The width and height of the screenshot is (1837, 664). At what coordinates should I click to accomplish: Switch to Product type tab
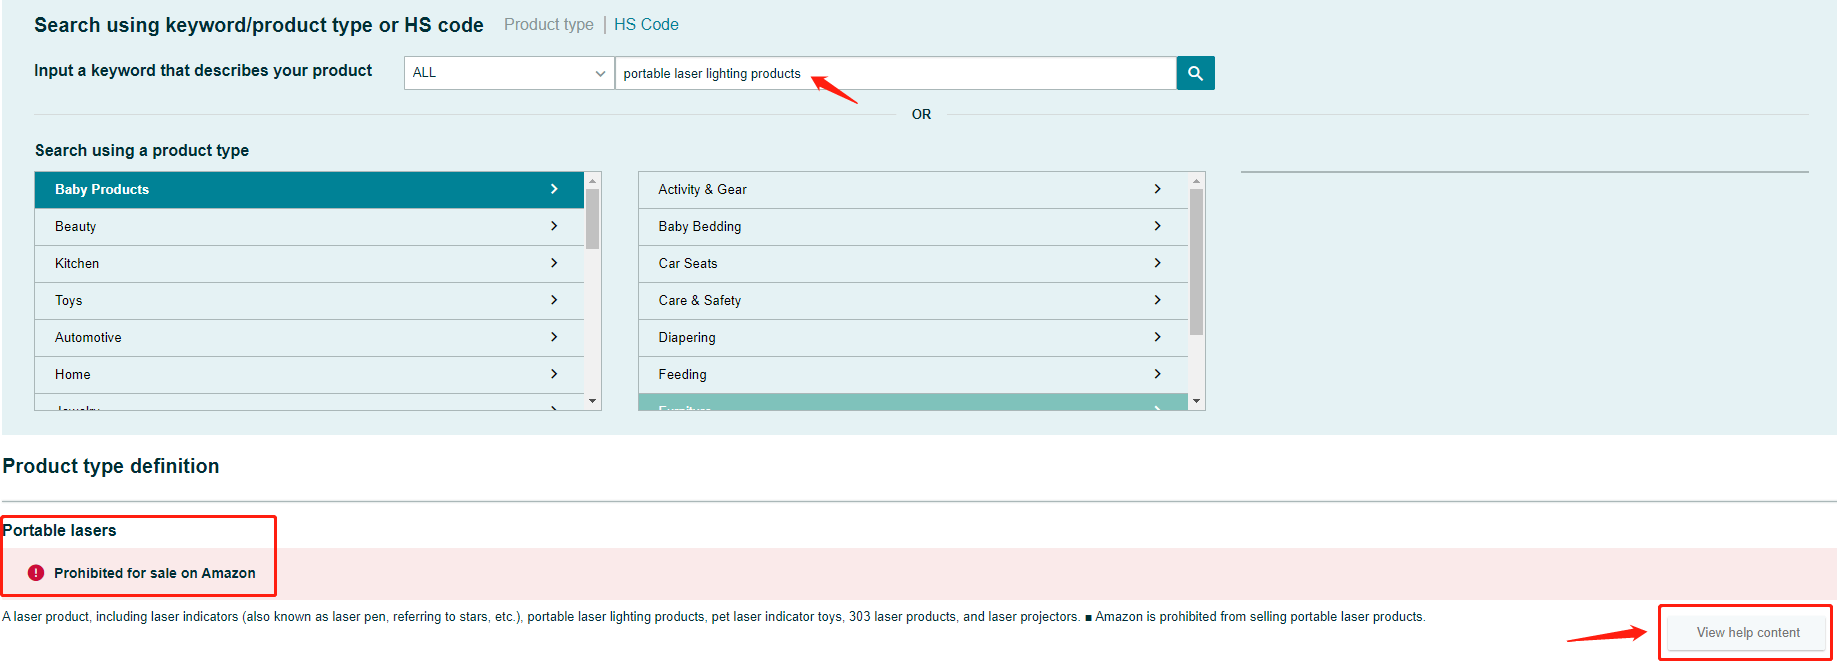(548, 24)
